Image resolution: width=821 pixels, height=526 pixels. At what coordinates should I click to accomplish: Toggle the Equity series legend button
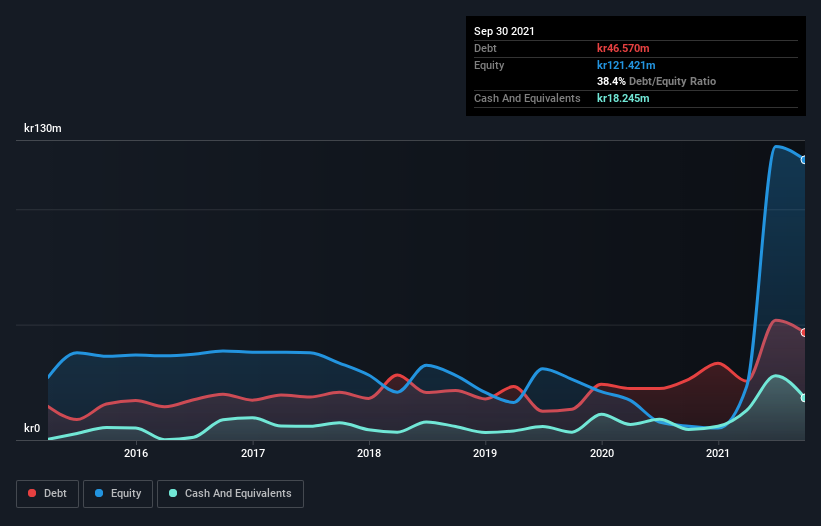118,494
